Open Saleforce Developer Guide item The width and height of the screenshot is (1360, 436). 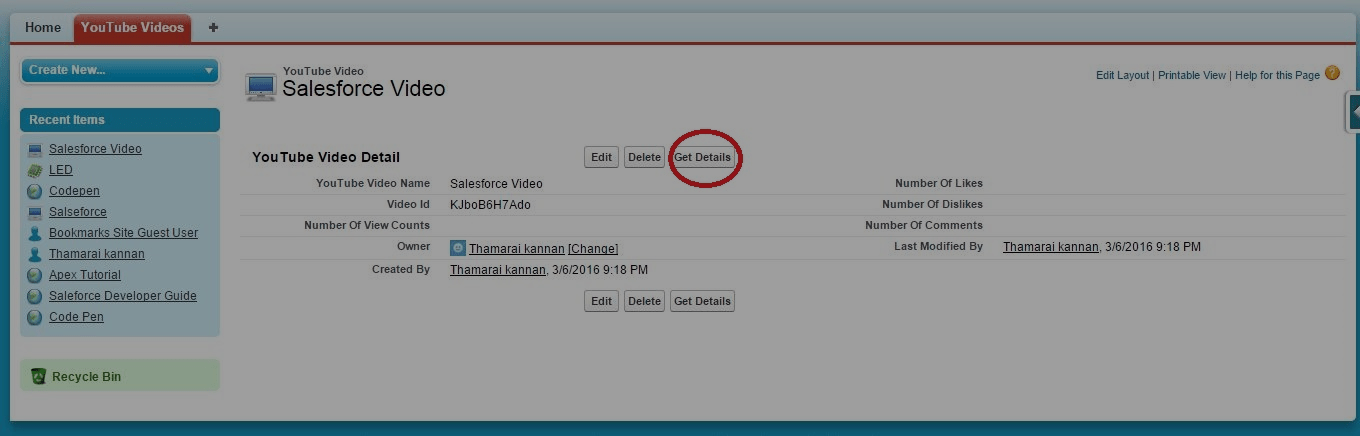[x=123, y=296]
